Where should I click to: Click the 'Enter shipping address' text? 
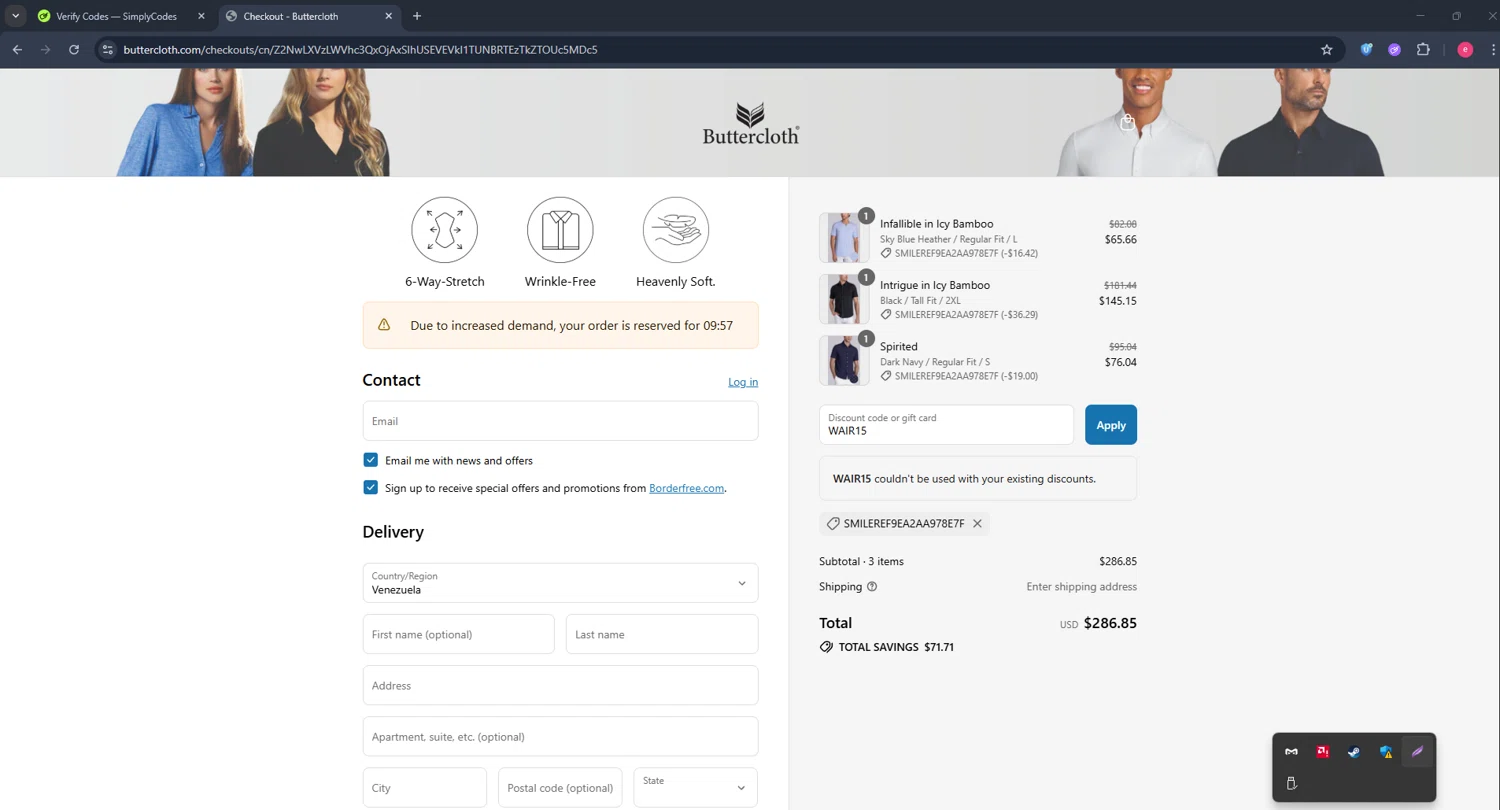[x=1081, y=587]
